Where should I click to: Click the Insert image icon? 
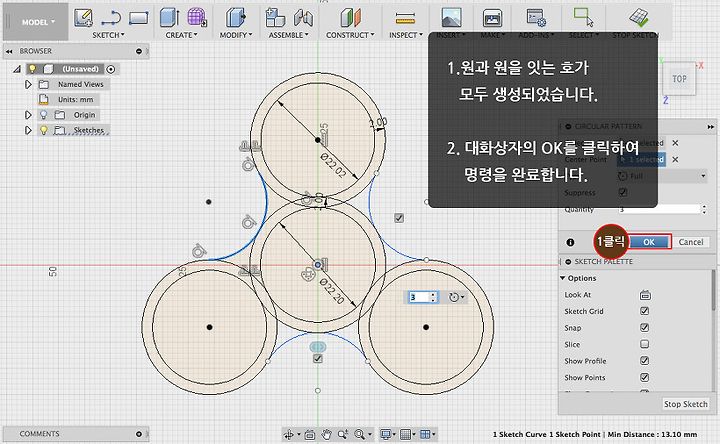451,18
